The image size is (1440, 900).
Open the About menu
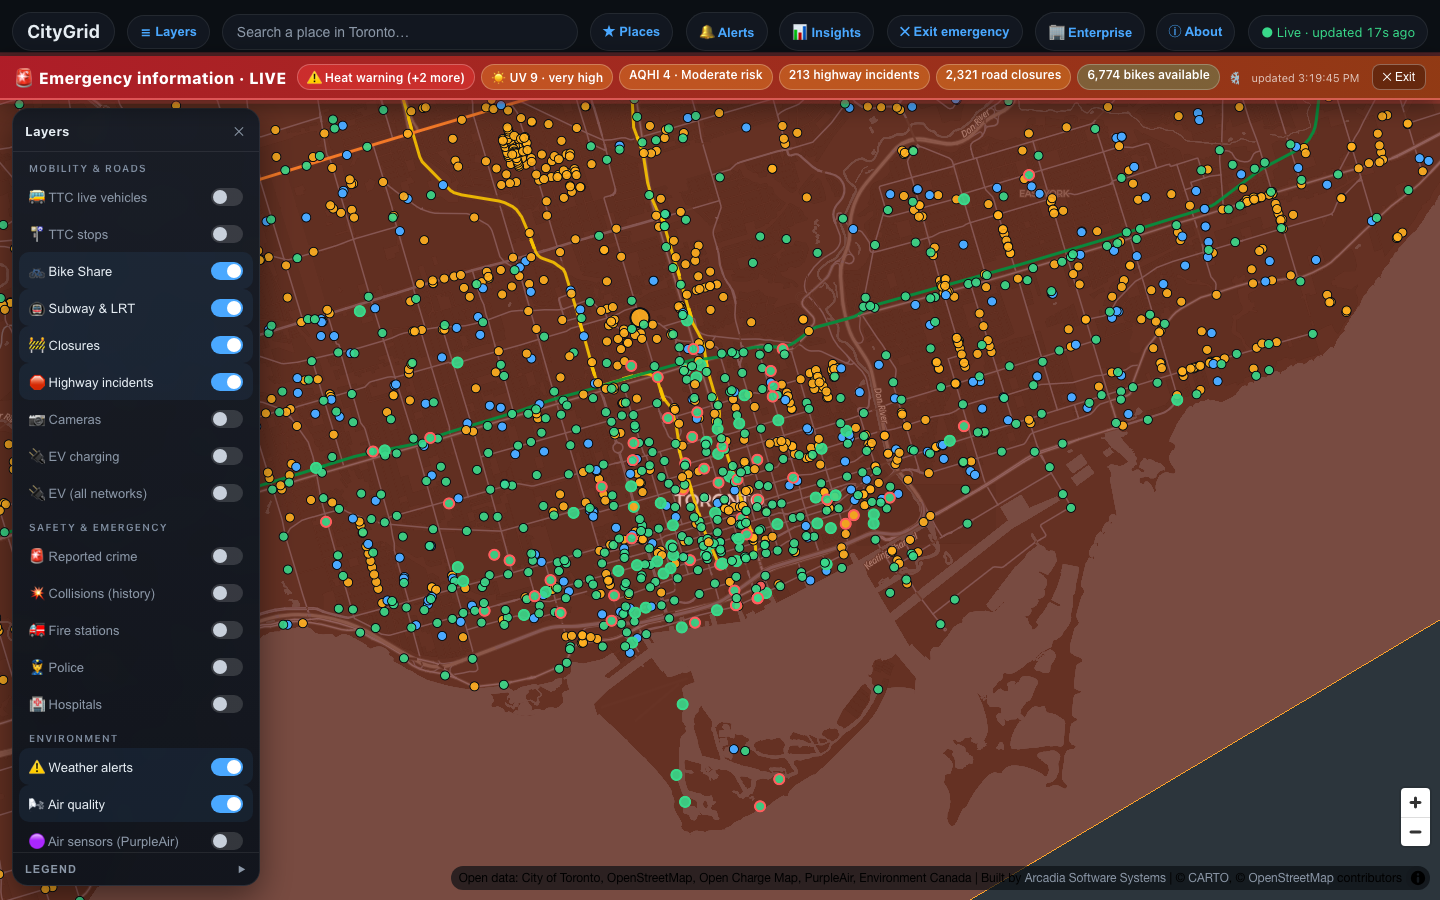click(1195, 32)
